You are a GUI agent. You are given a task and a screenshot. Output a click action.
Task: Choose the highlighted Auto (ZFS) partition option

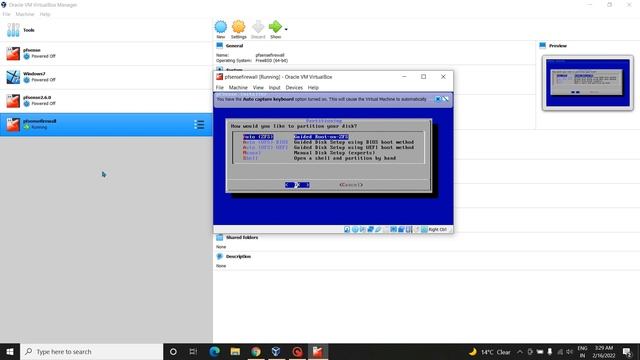(x=296, y=137)
